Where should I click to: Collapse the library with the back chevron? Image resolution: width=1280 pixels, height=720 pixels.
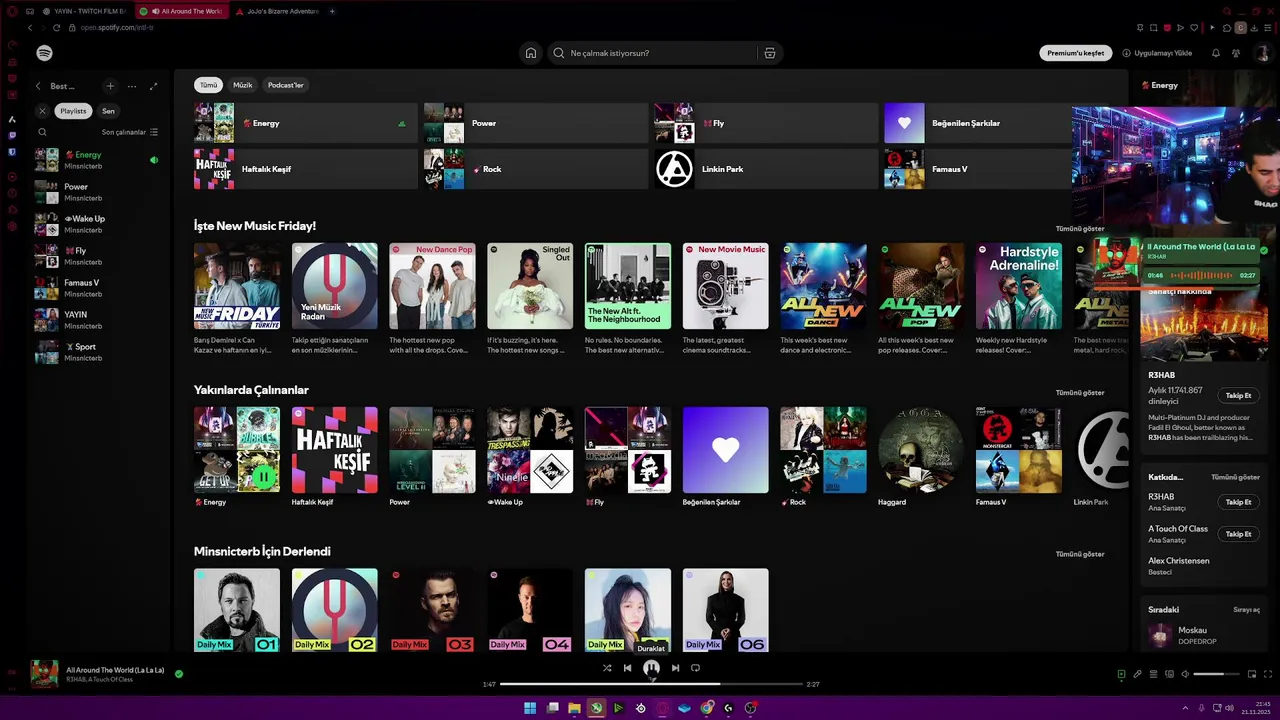pyautogui.click(x=38, y=86)
